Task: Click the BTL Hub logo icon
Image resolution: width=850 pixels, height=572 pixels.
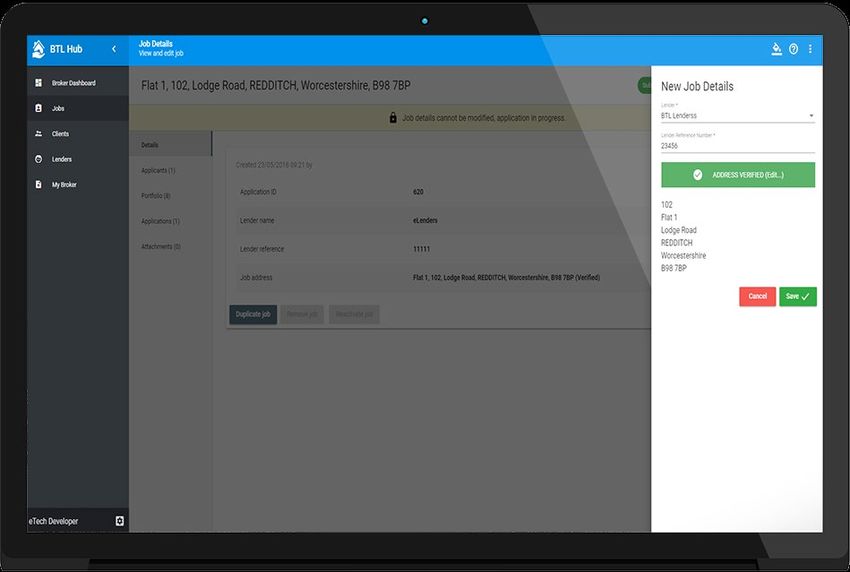Action: (38, 49)
